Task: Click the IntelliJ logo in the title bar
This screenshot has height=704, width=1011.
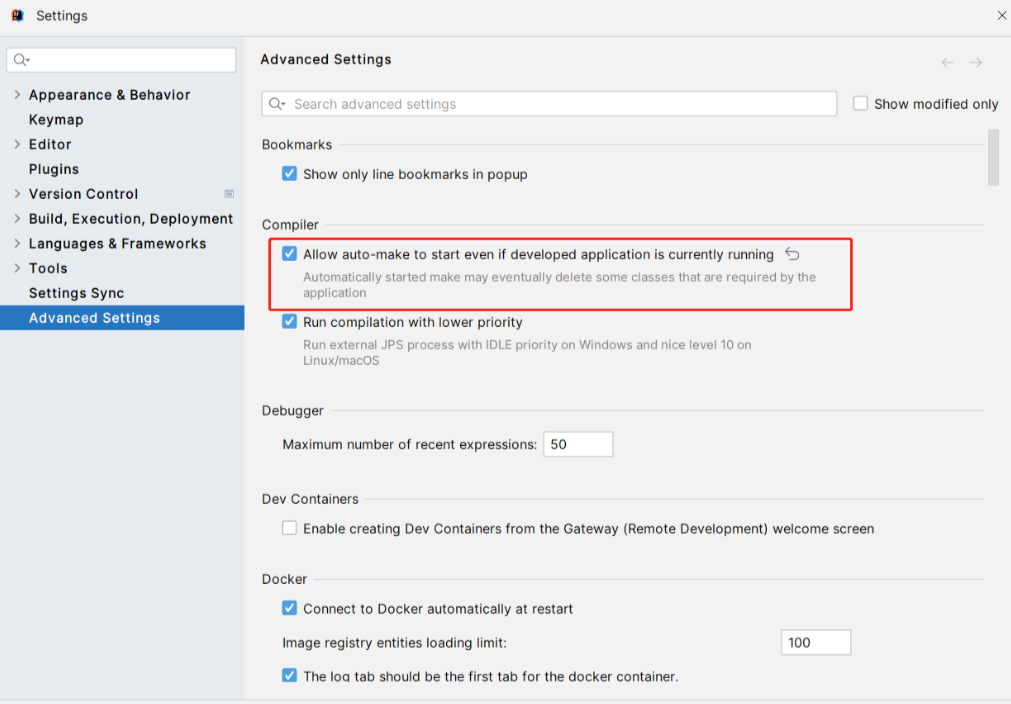Action: coord(17,15)
